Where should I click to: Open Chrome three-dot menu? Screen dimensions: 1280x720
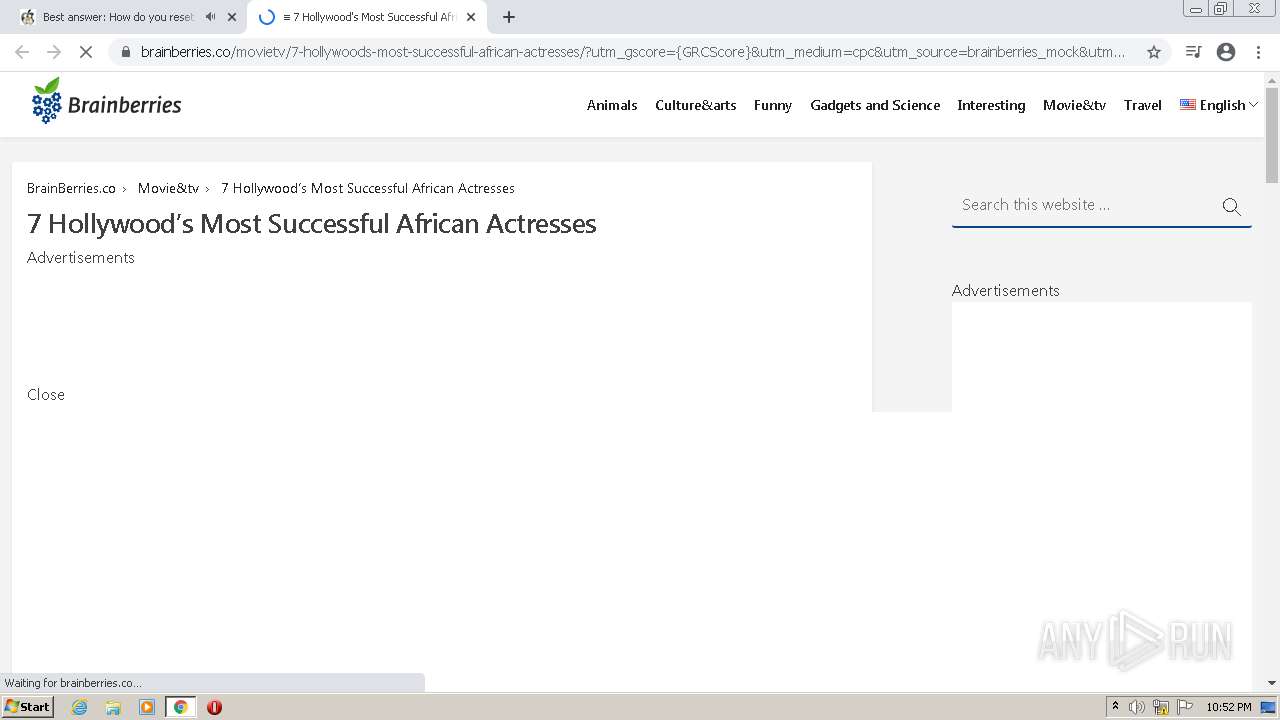point(1258,52)
